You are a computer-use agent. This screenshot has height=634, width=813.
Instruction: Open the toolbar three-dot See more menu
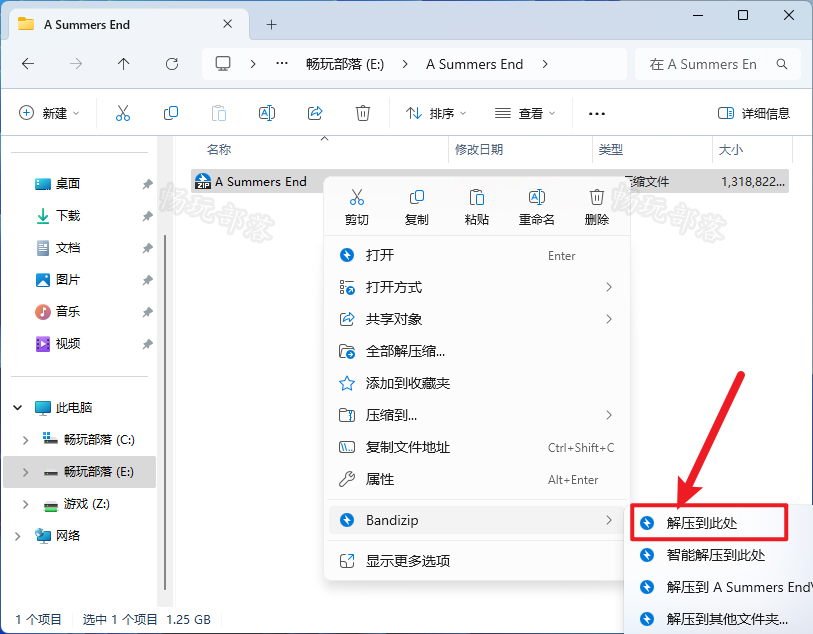pos(597,114)
